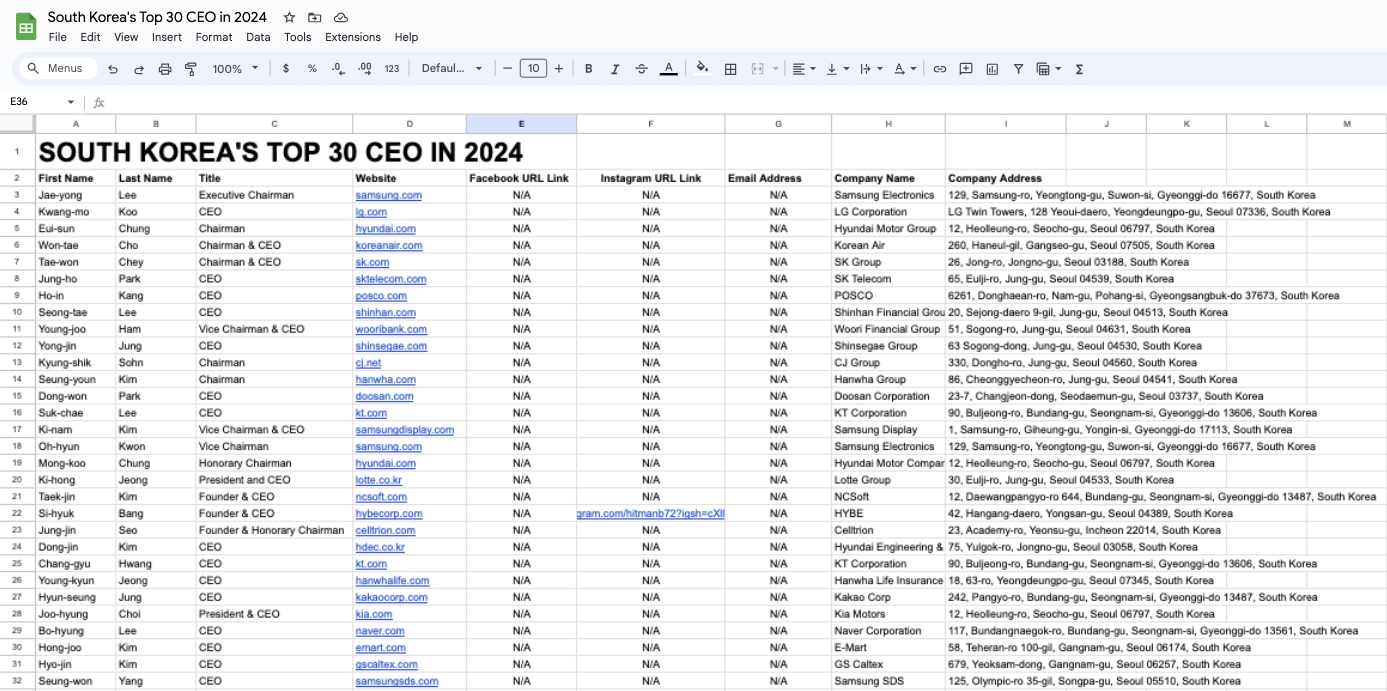The image size is (1387, 691).
Task: Activate the Paint format roller tool
Action: pyautogui.click(x=191, y=69)
